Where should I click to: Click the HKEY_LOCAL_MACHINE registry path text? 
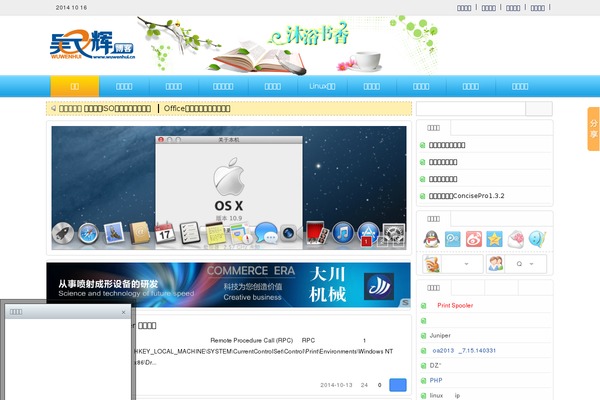264,351
